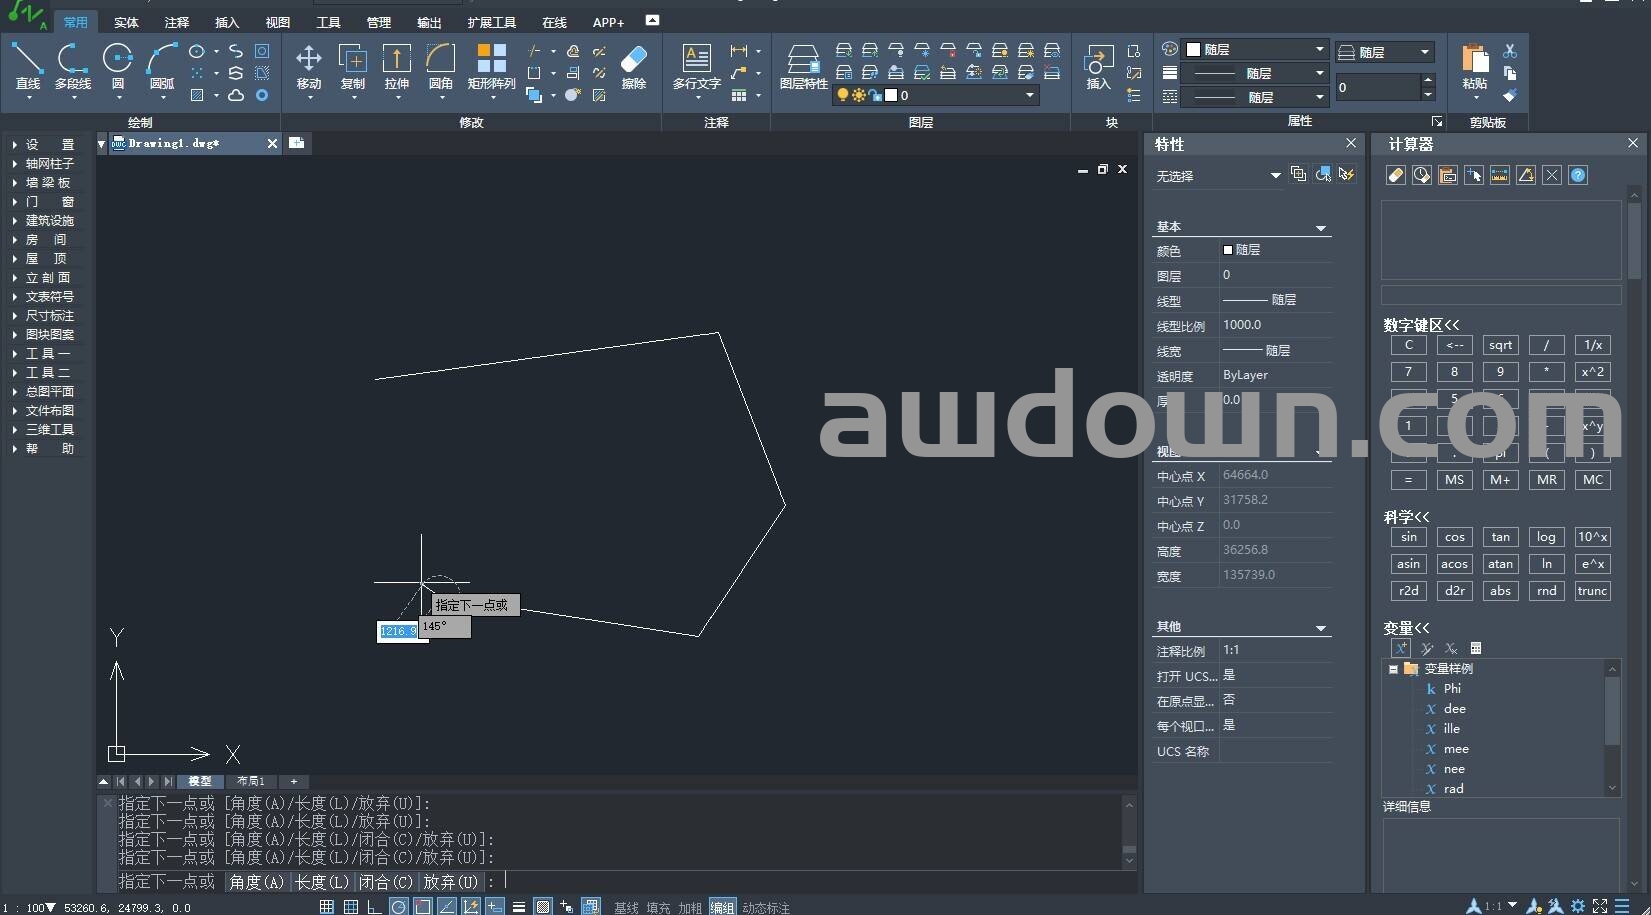Toggle 填充 option in status bar
The image size is (1651, 915).
coord(658,907)
